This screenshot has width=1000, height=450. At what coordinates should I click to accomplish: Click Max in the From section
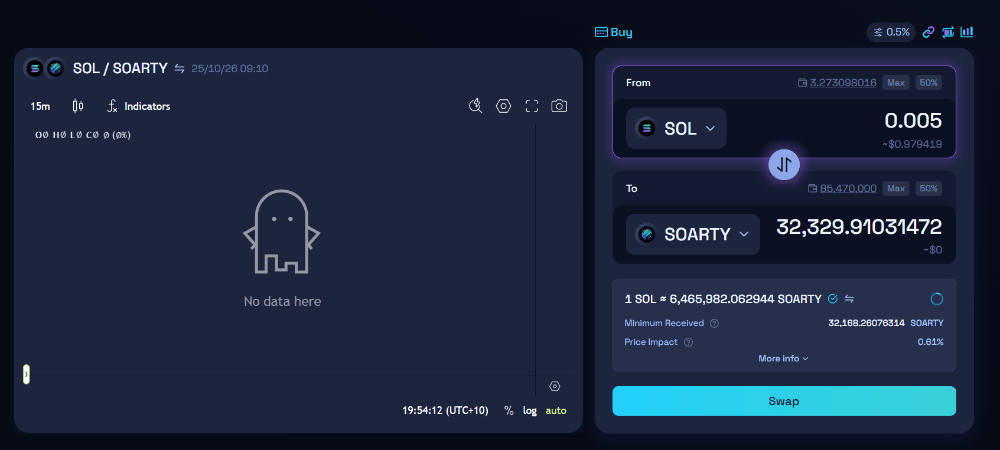tap(896, 82)
